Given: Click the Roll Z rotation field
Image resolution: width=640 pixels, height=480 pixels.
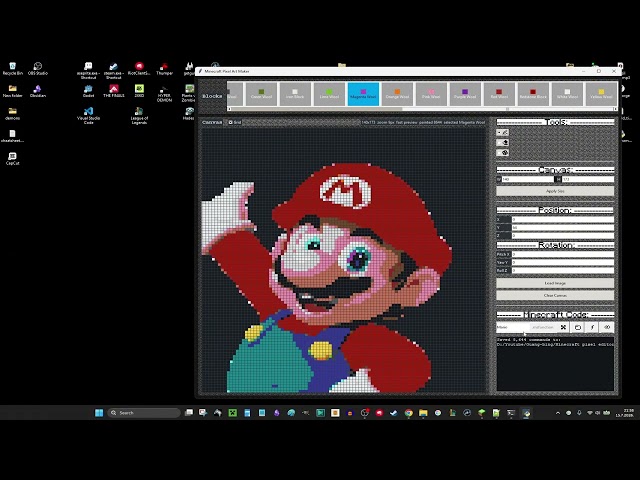Looking at the screenshot, I should click(563, 270).
